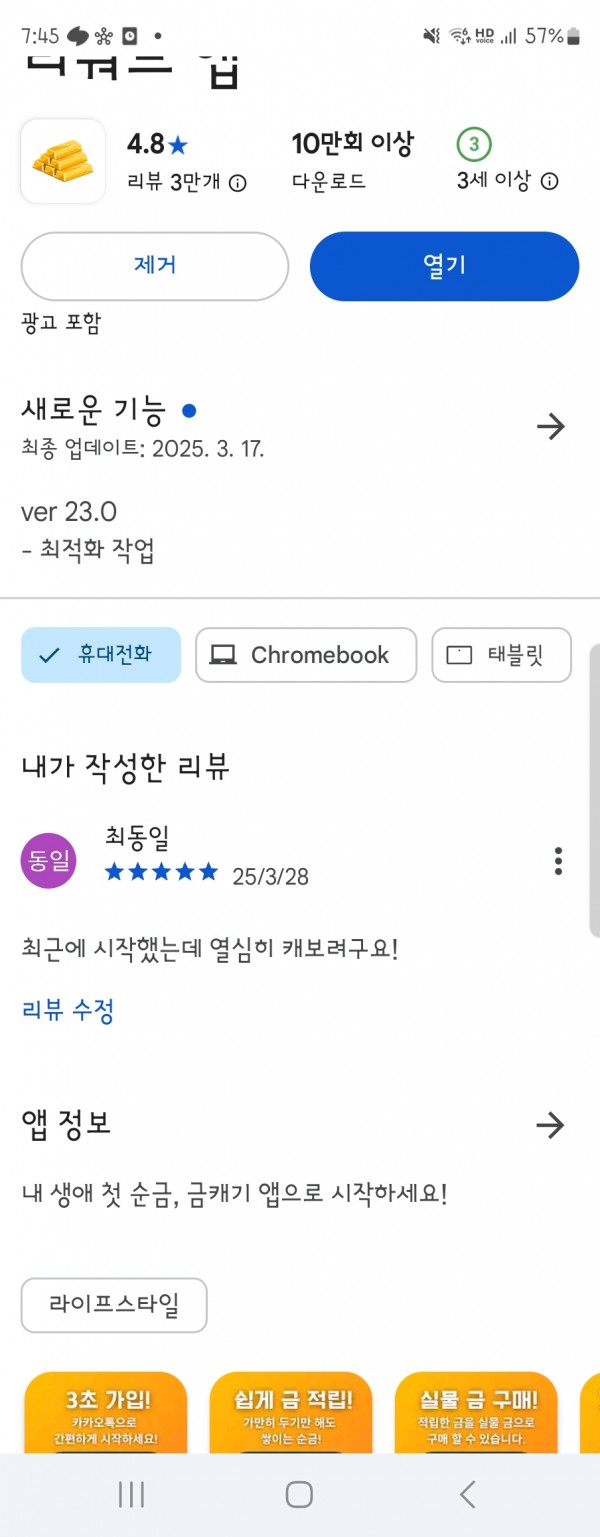Tap the 제거 uninstall button
600x1537 pixels.
pyautogui.click(x=155, y=266)
